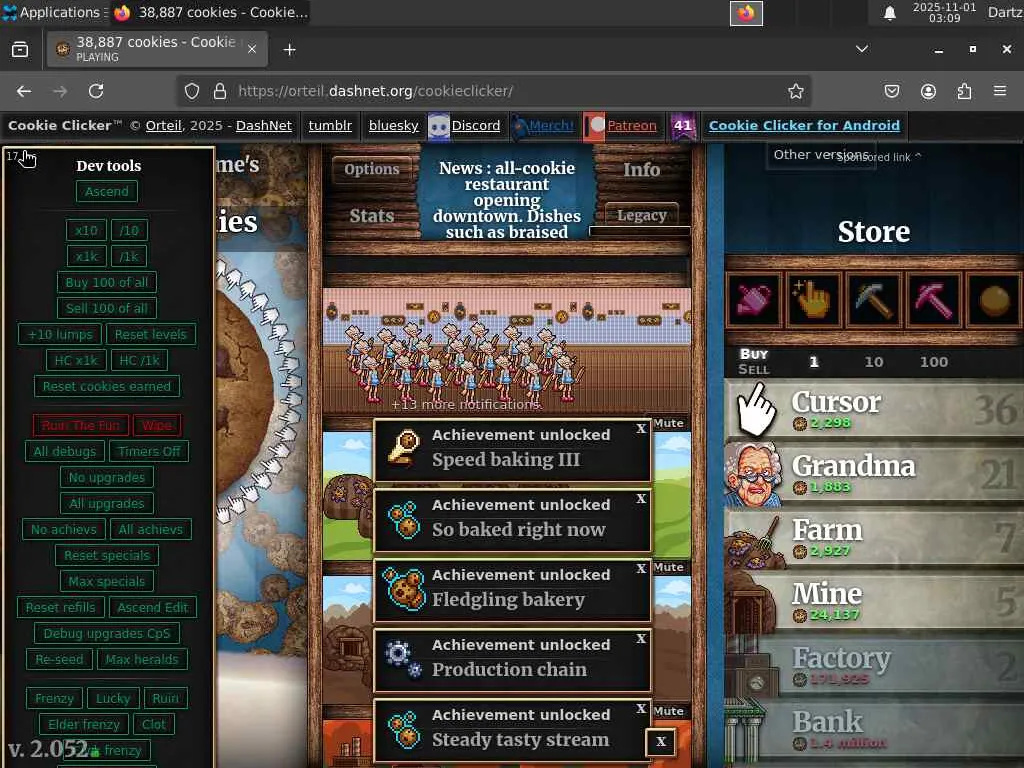Multiply cookies with x10 button

point(86,231)
